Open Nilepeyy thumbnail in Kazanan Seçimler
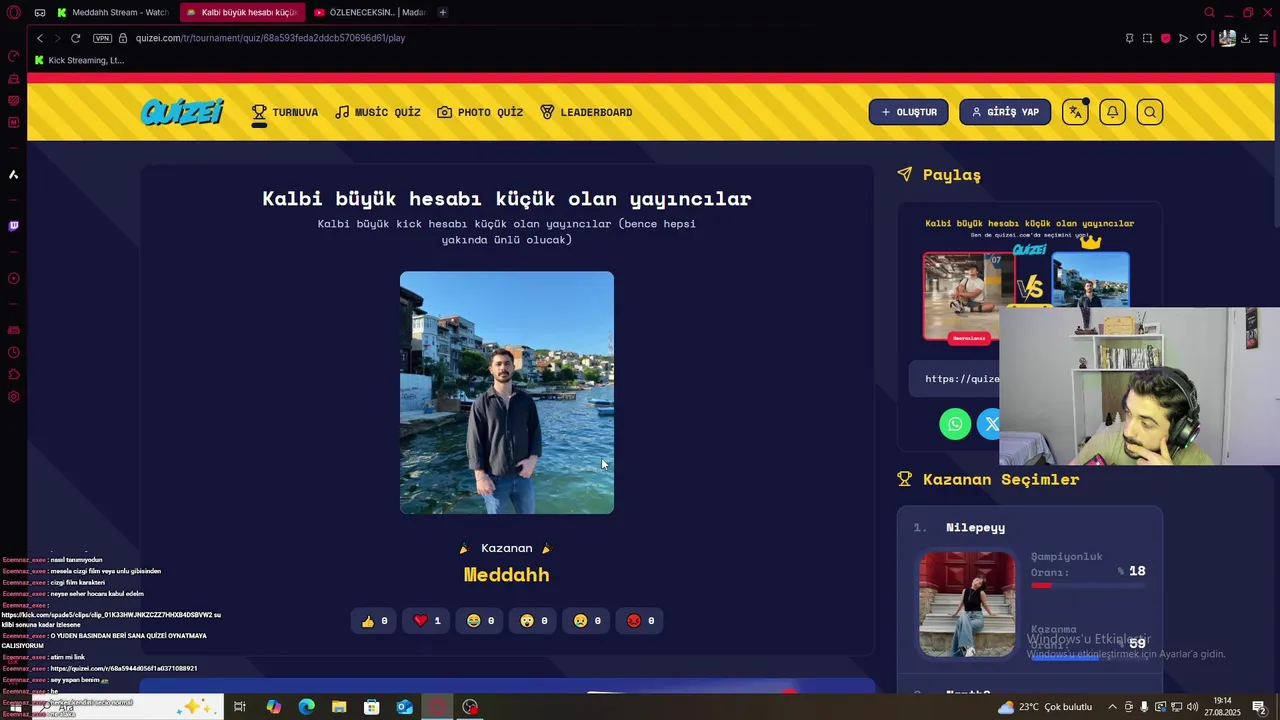This screenshot has width=1280, height=720. pyautogui.click(x=967, y=604)
